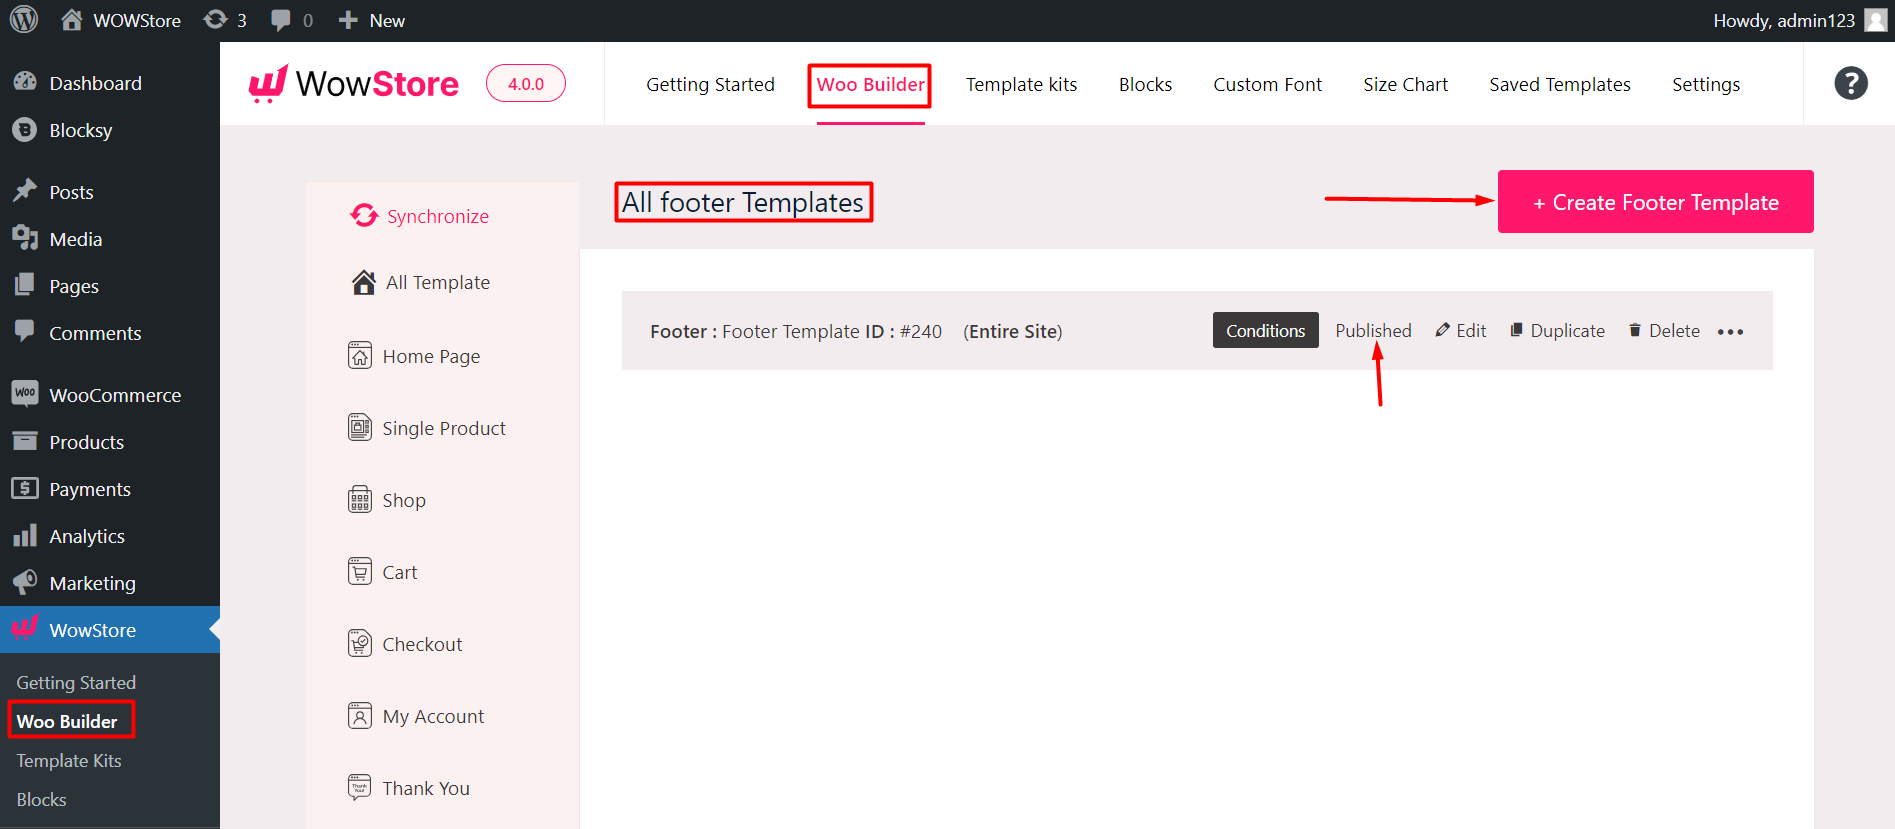1895x829 pixels.
Task: Click Create Footer Template button
Action: coord(1655,202)
